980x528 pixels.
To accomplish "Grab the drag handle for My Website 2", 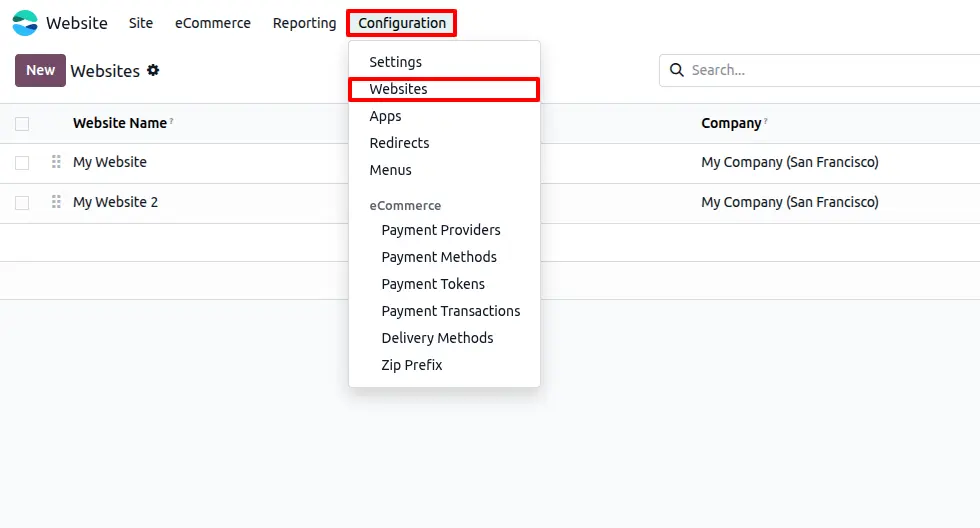I will point(56,202).
